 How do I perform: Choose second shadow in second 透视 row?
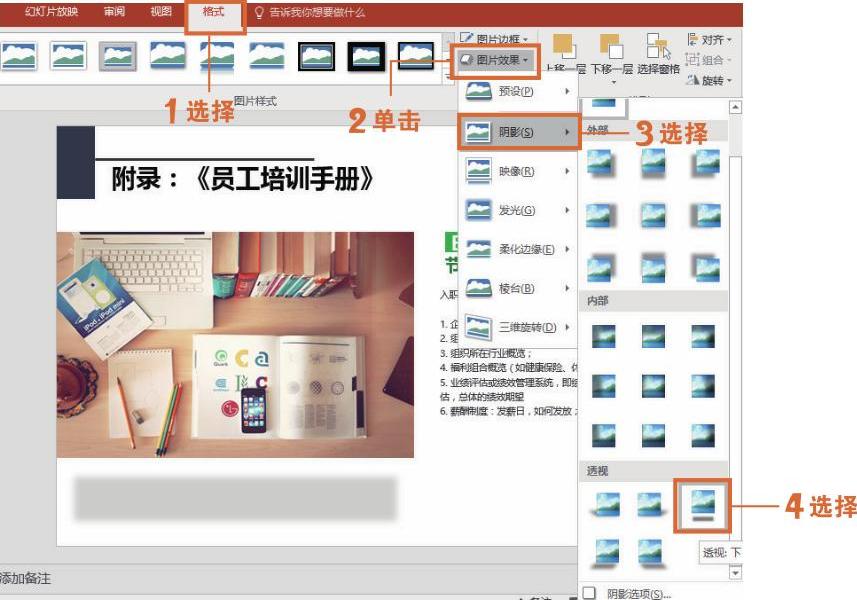[x=650, y=552]
